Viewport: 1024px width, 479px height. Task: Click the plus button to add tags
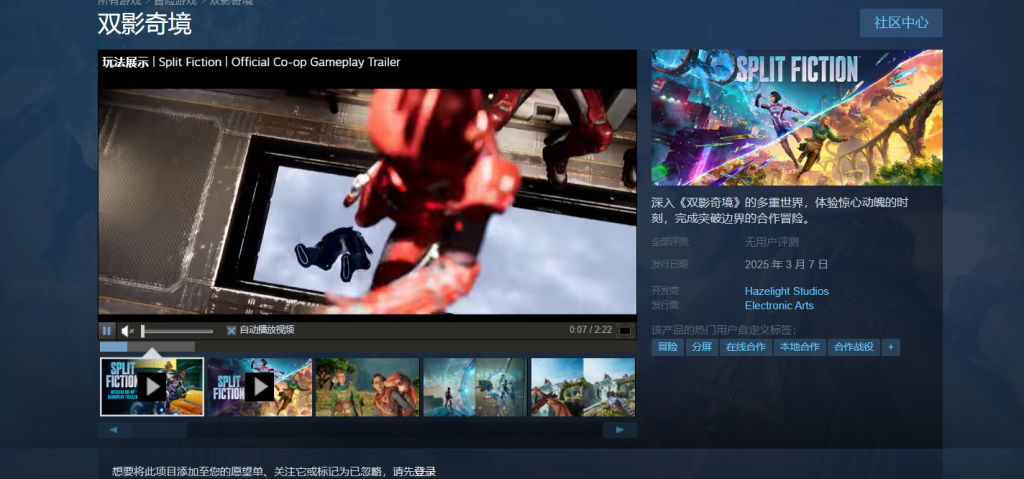click(x=890, y=347)
